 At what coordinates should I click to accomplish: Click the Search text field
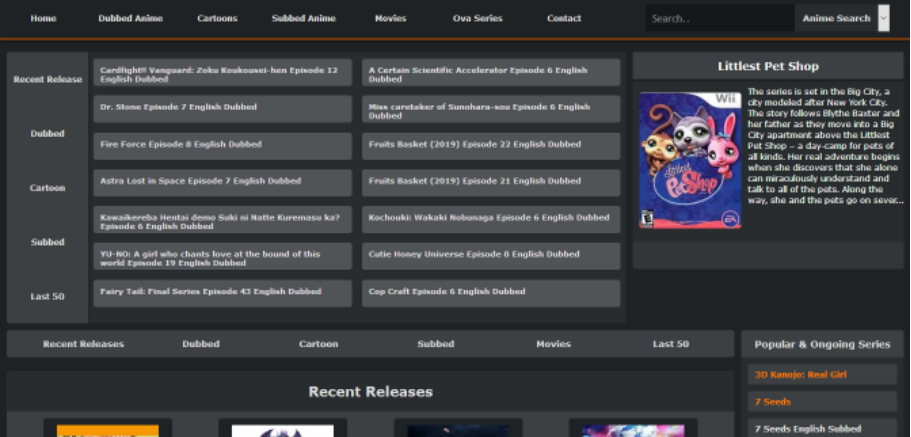(x=720, y=18)
